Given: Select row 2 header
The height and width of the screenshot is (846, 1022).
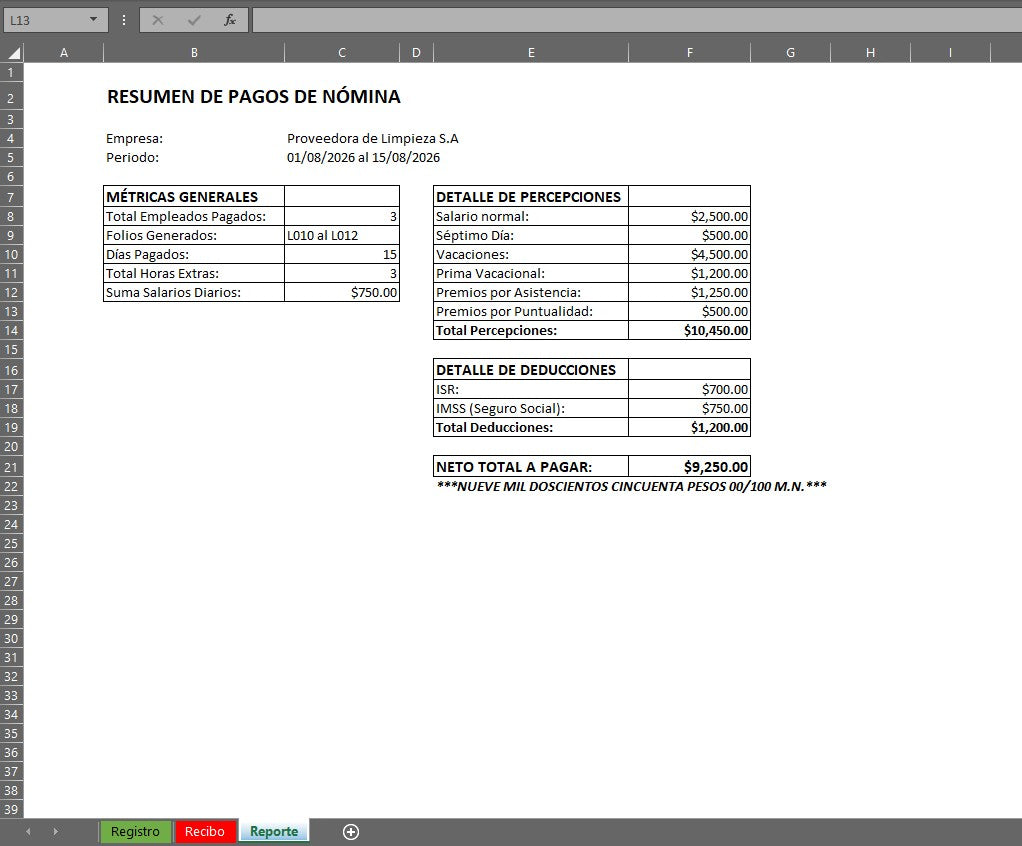Looking at the screenshot, I should coord(11,98).
